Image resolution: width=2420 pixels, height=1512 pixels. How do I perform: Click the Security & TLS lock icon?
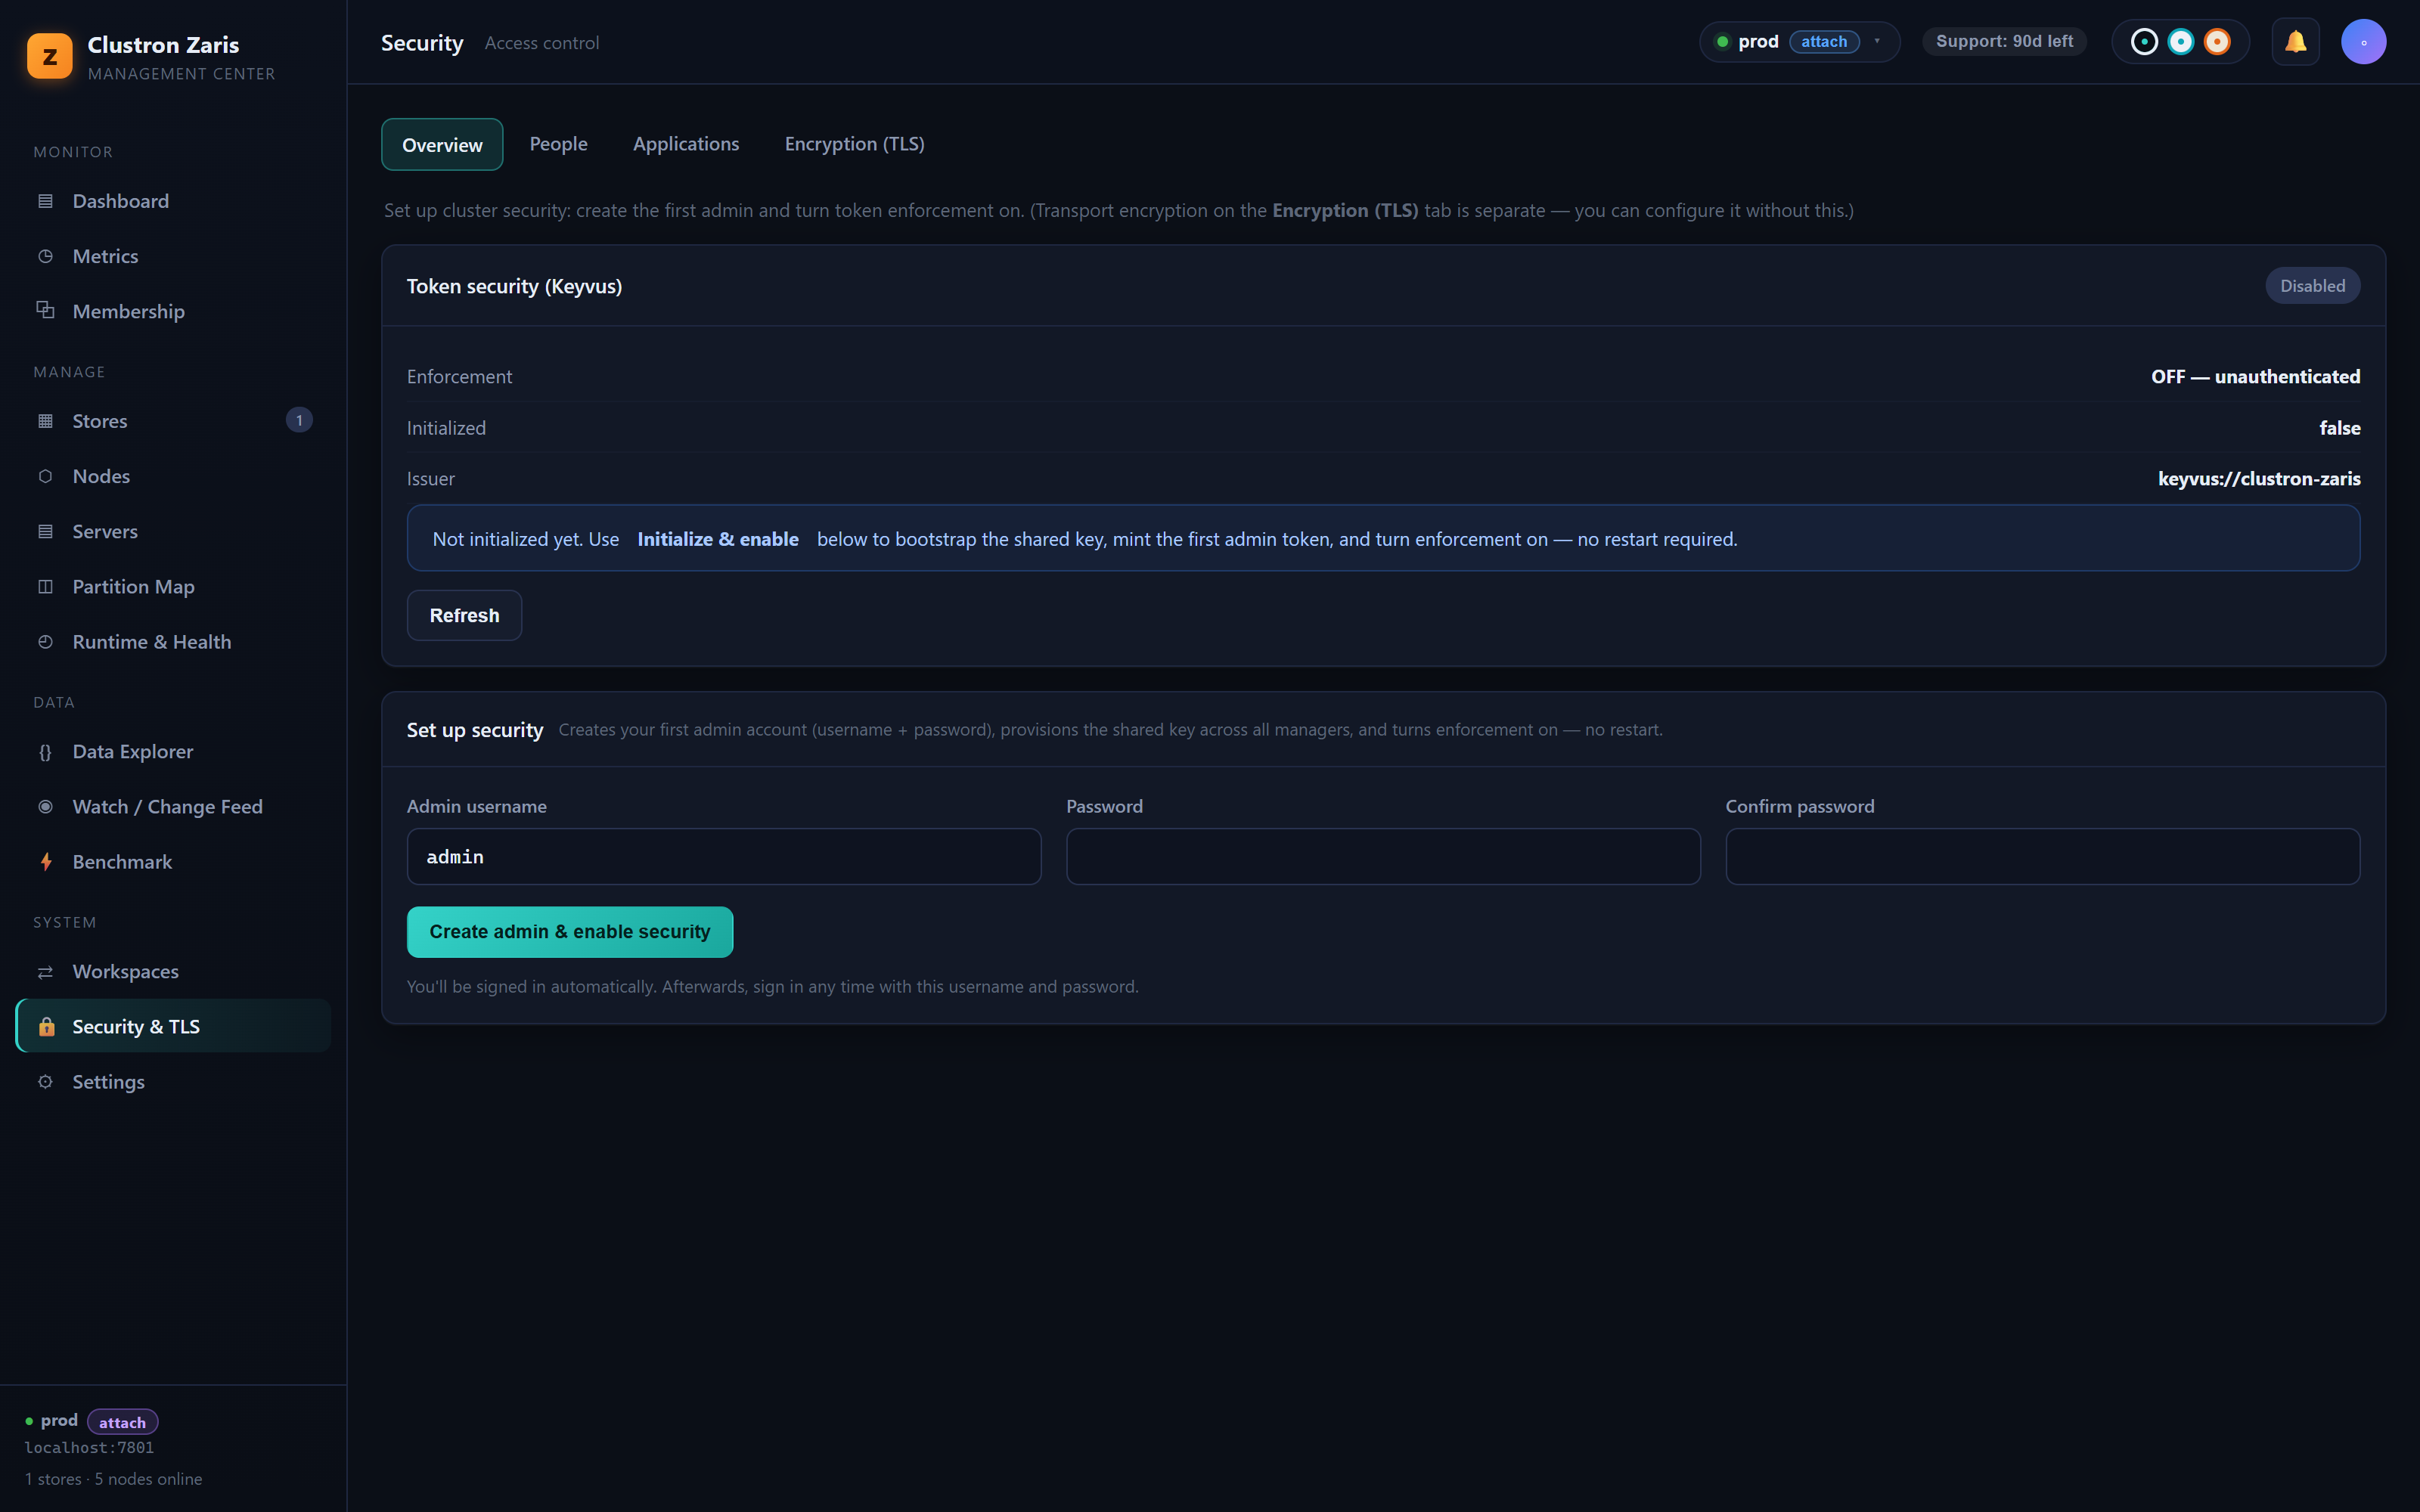[x=46, y=1026]
